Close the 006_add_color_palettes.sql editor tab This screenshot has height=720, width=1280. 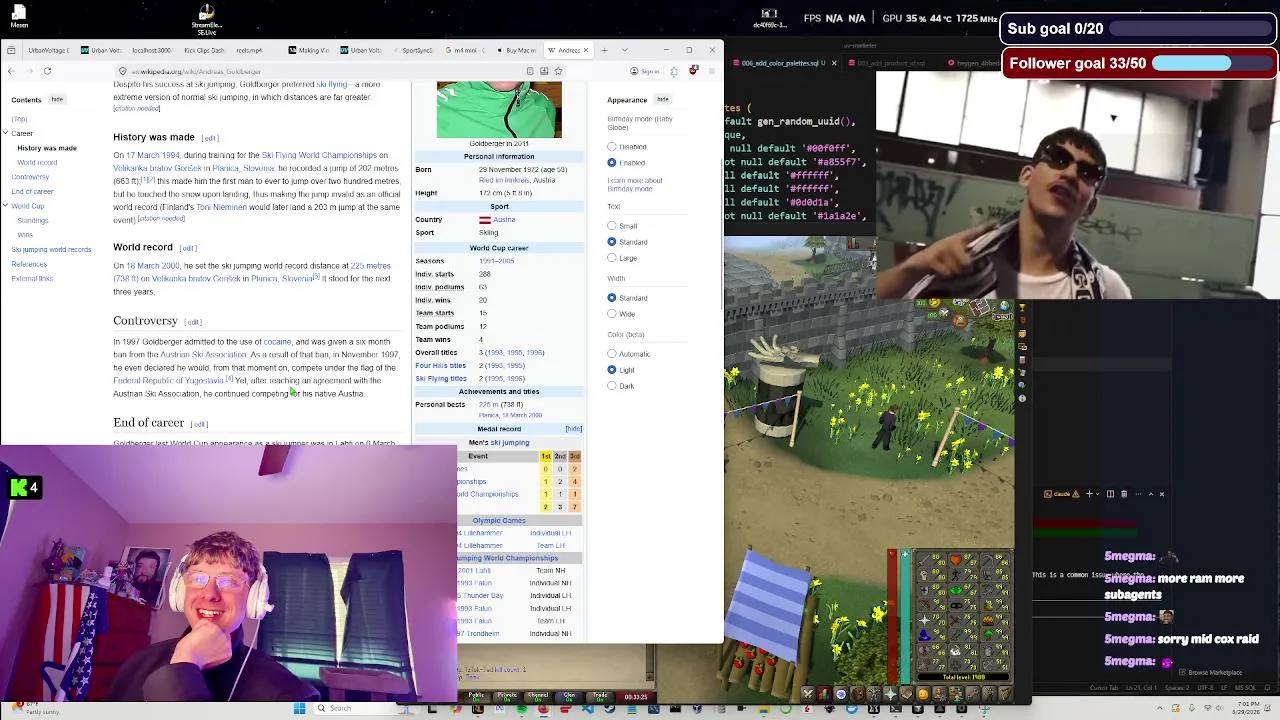[x=834, y=63]
